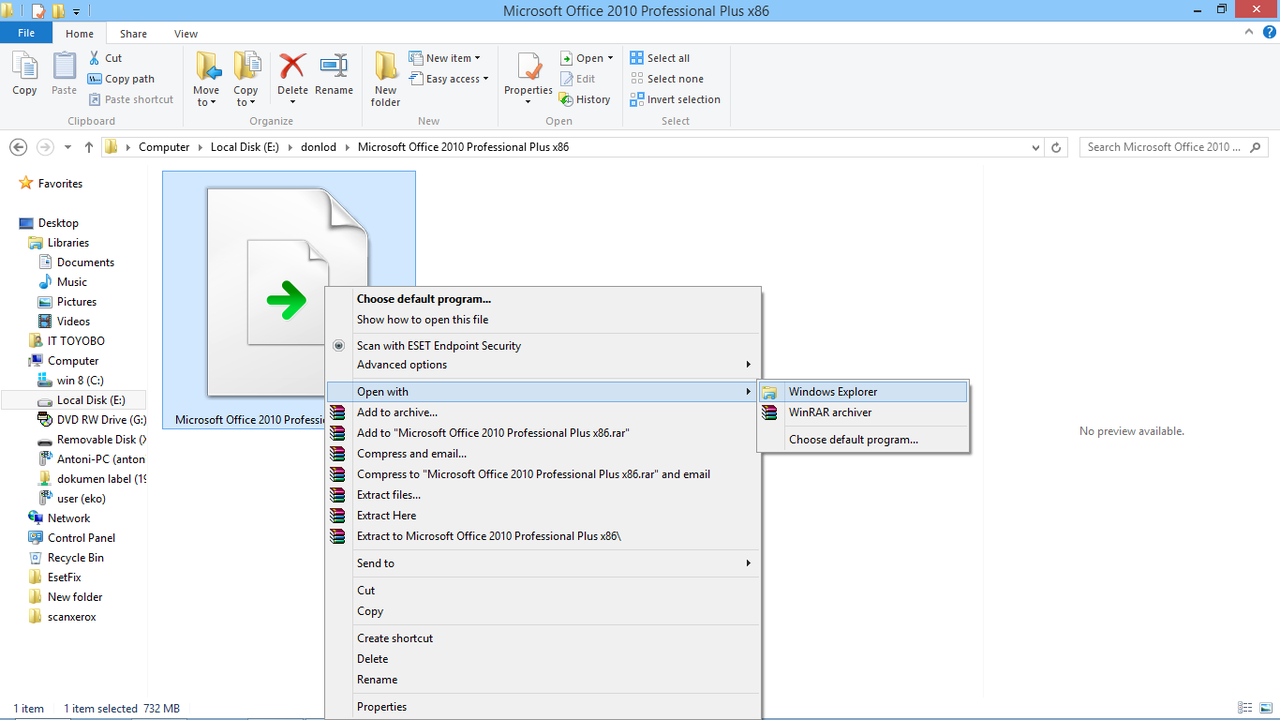Viewport: 1280px width, 720px height.
Task: Switch to the View ribbon tab
Action: point(186,33)
